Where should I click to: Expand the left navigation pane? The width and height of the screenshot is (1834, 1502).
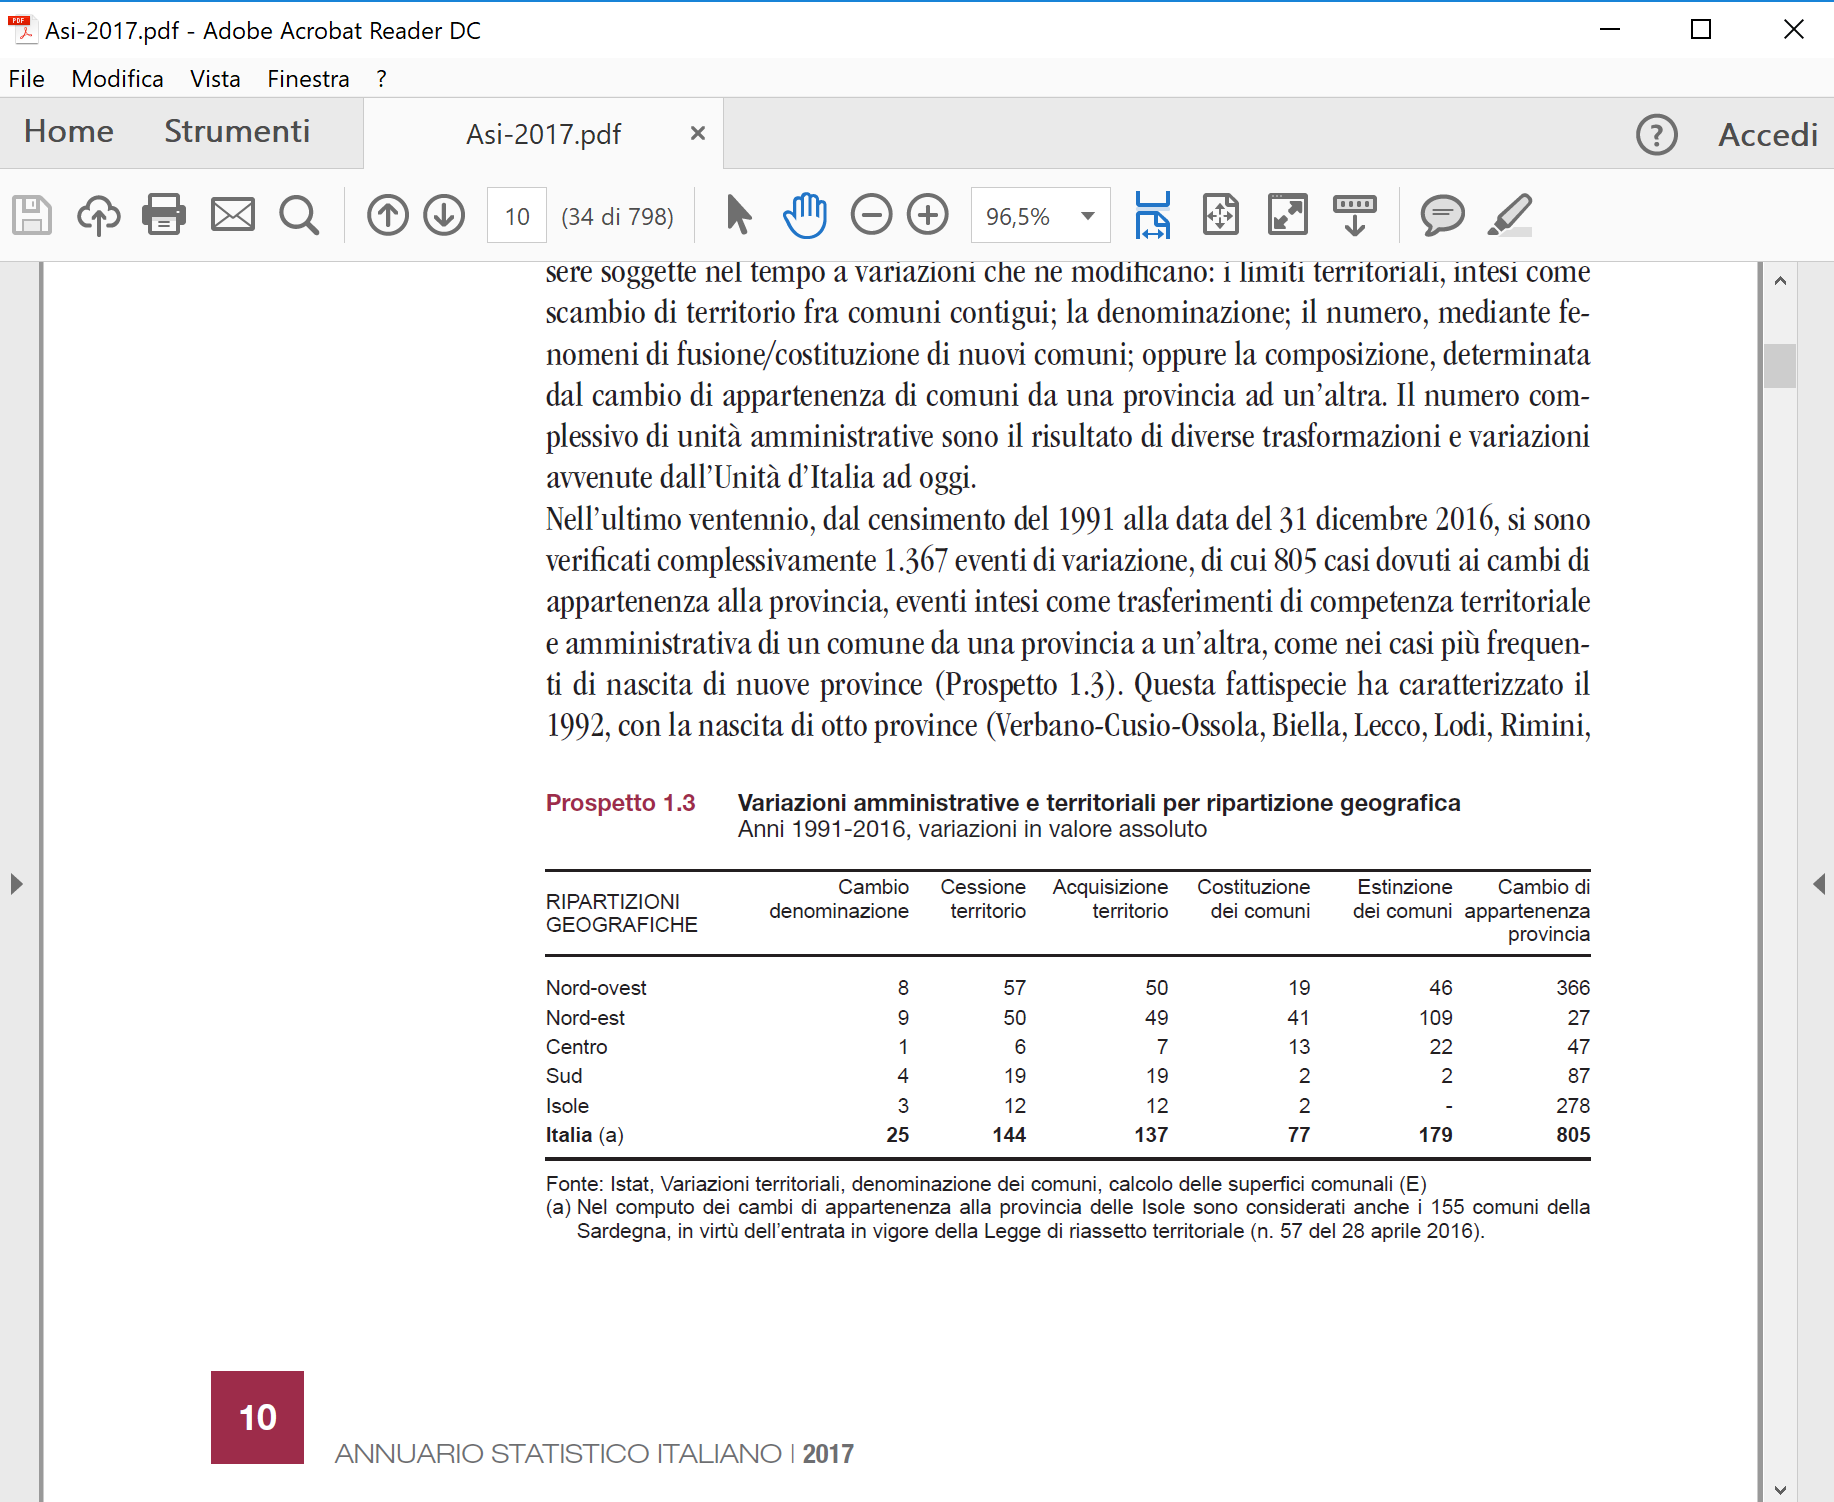click(16, 884)
